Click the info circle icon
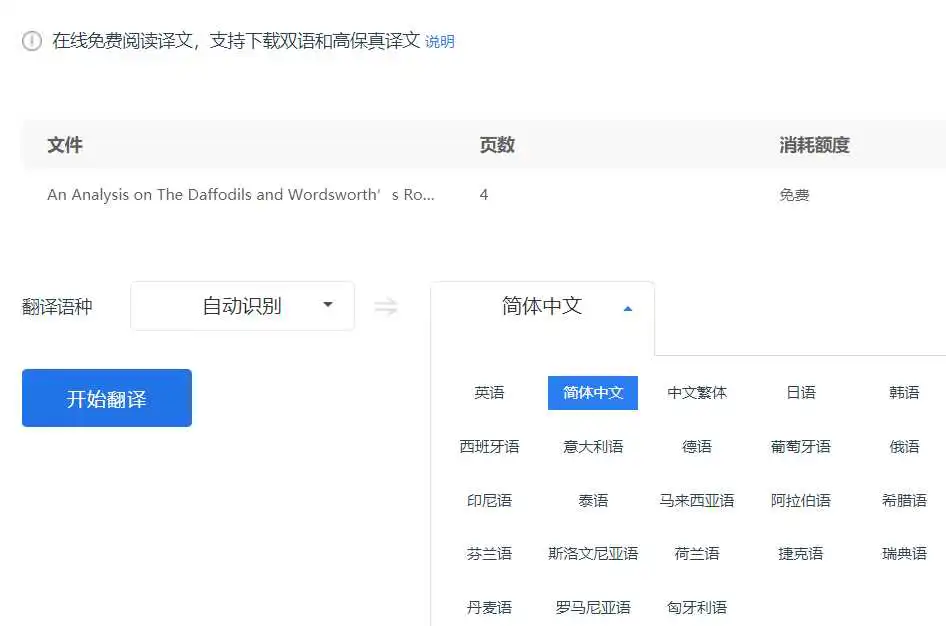Viewport: 946px width, 626px height. (x=32, y=41)
